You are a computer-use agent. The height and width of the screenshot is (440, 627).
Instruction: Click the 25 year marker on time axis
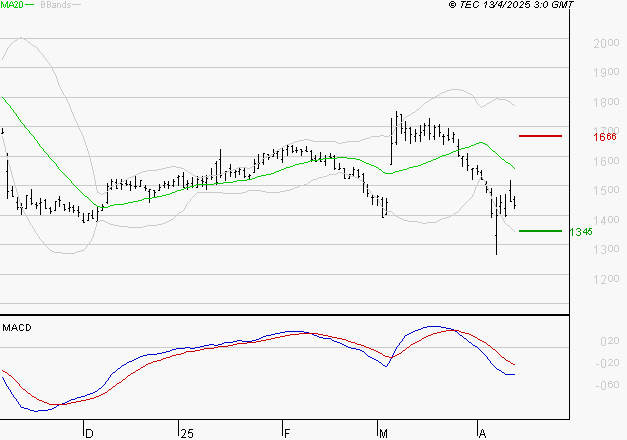coord(187,434)
